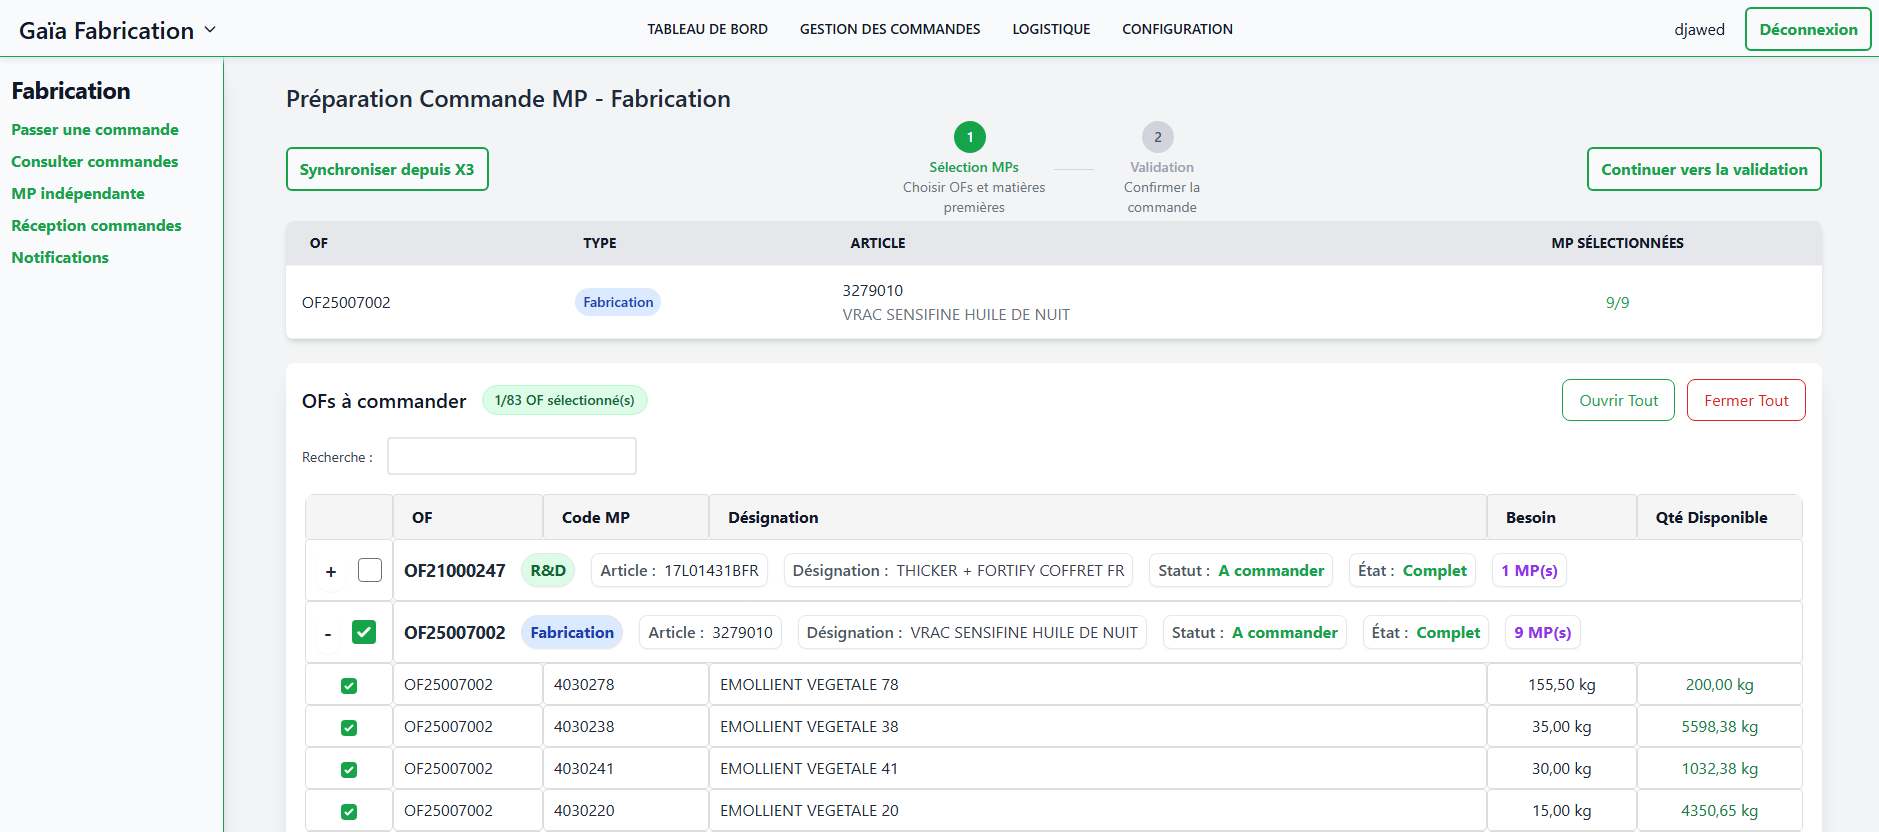Click 4350,65 kg available quantity
The height and width of the screenshot is (832, 1879).
pos(1719,810)
